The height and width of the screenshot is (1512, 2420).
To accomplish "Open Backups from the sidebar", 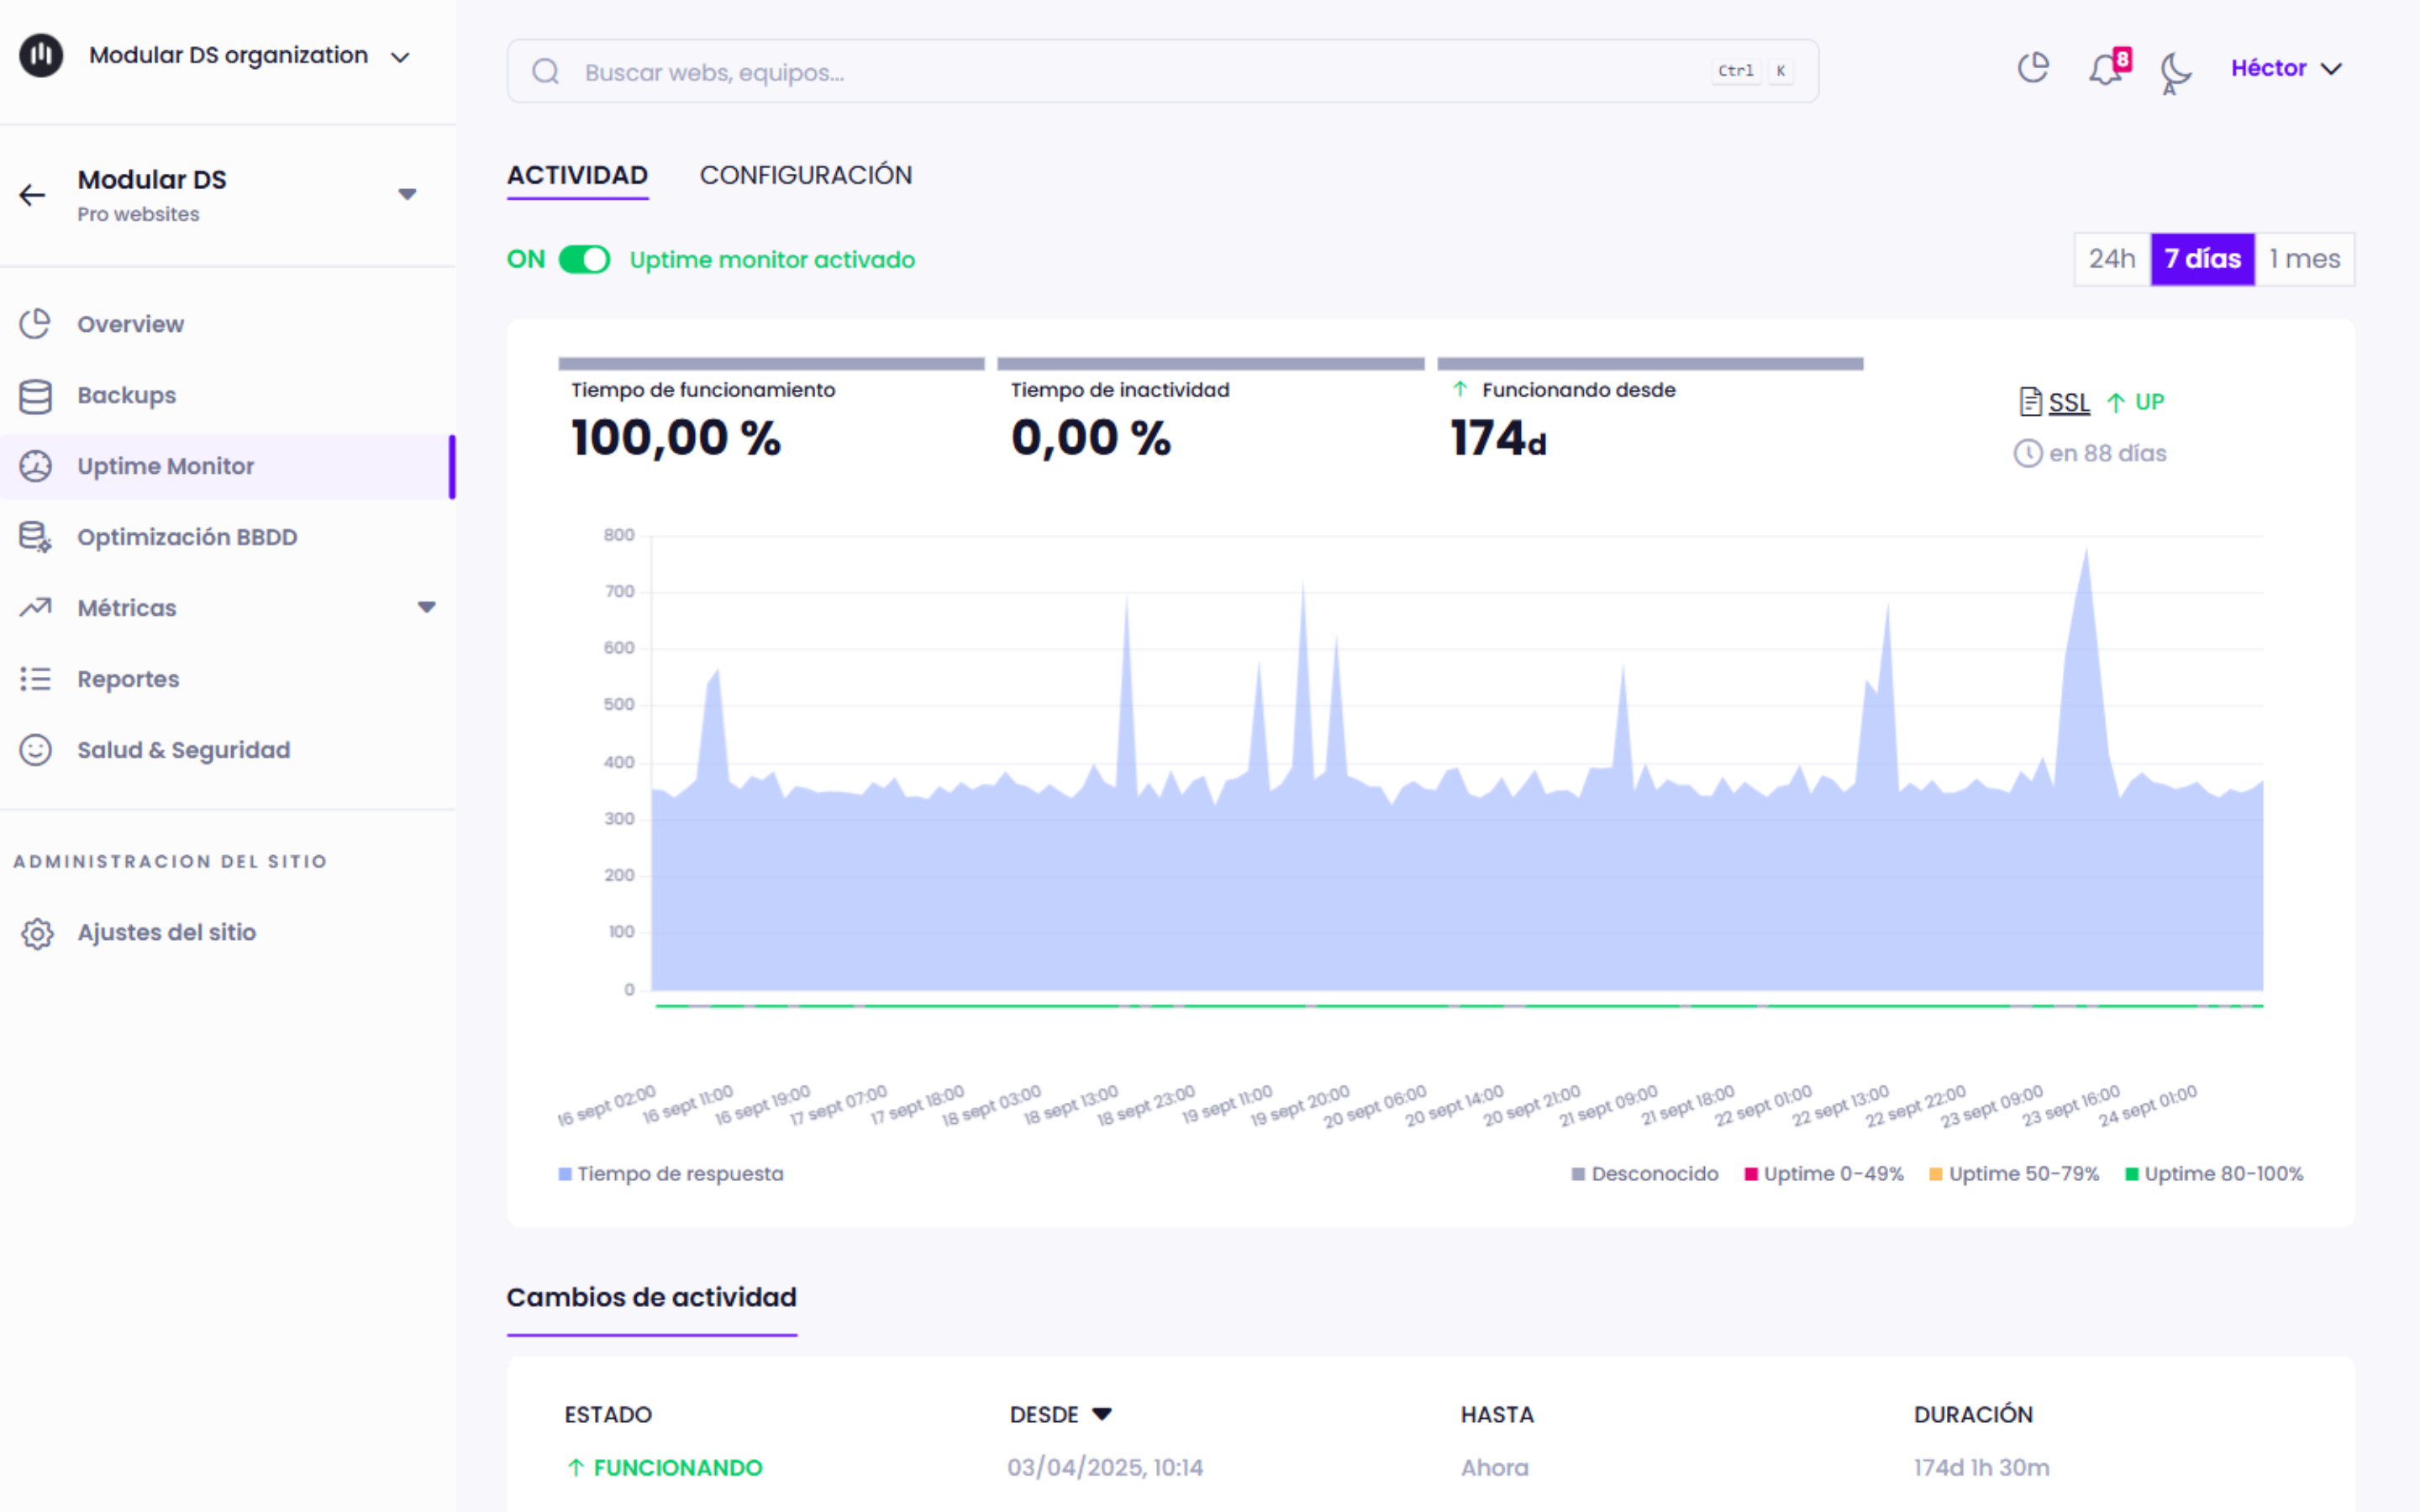I will 126,395.
